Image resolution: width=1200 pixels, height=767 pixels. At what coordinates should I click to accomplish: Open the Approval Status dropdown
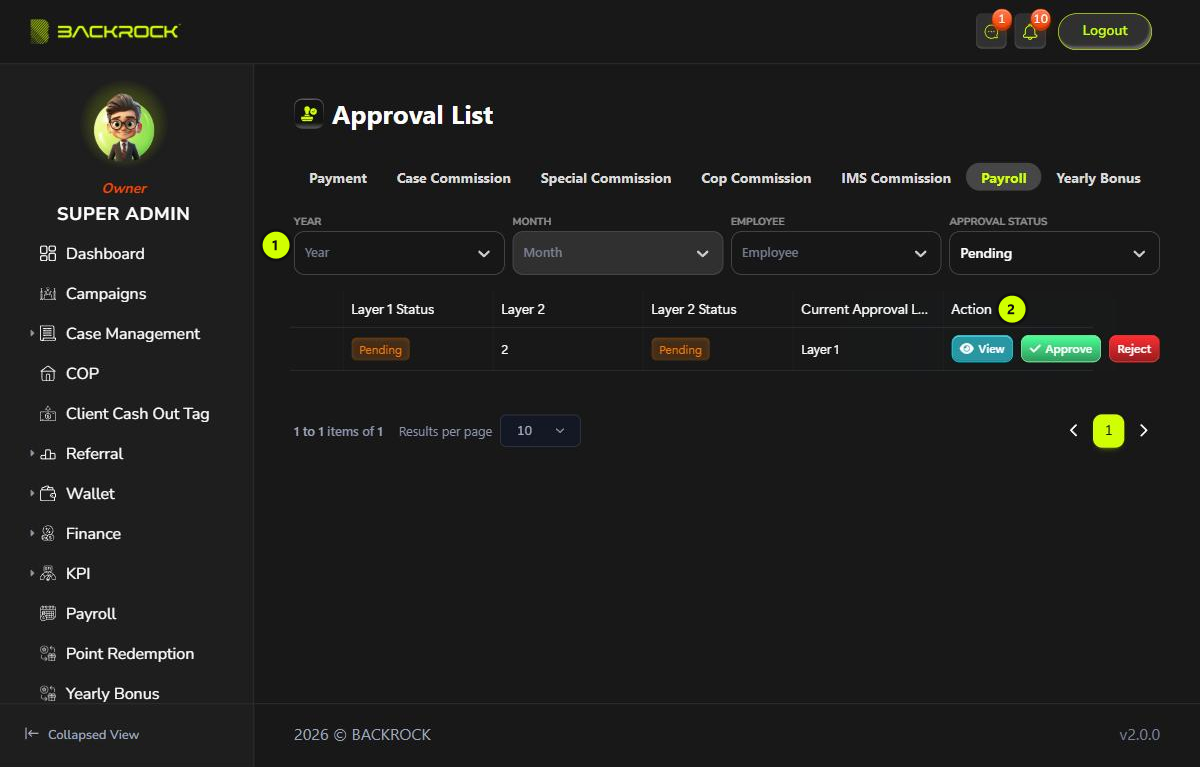click(1054, 253)
